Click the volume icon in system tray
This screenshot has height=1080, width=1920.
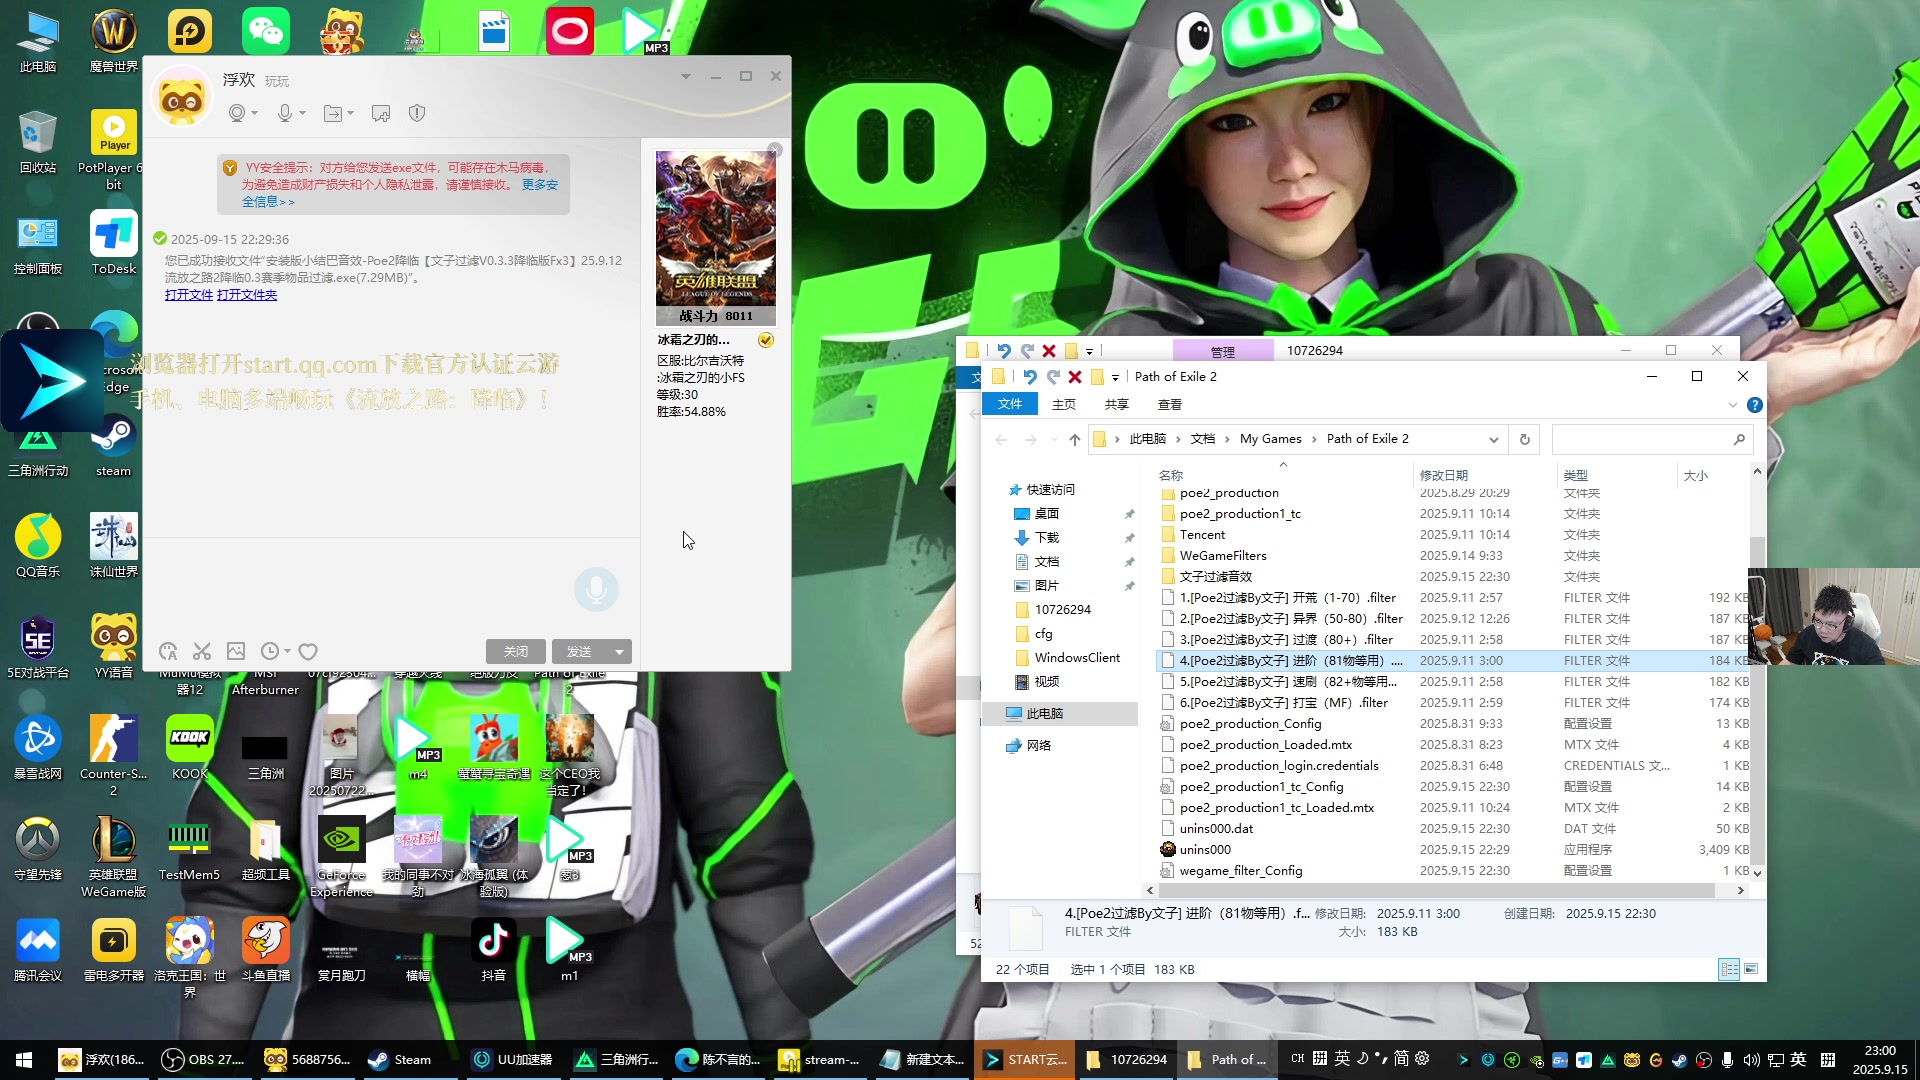tap(1751, 1060)
